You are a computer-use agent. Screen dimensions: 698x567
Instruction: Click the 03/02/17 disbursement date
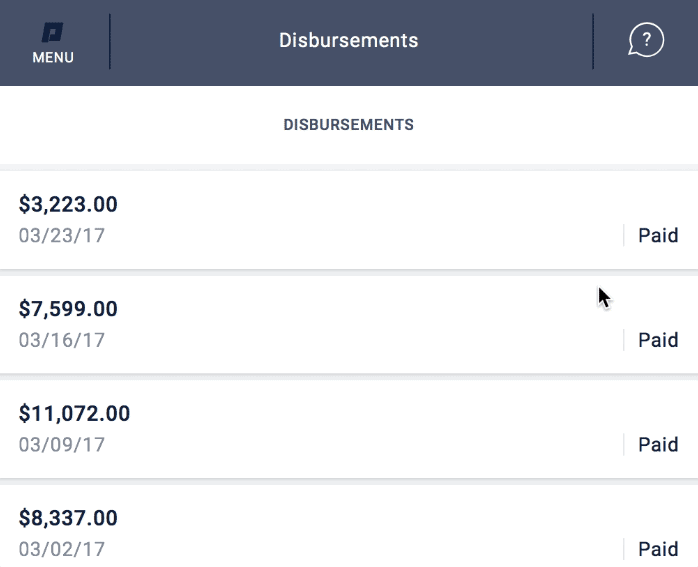pyautogui.click(x=62, y=549)
